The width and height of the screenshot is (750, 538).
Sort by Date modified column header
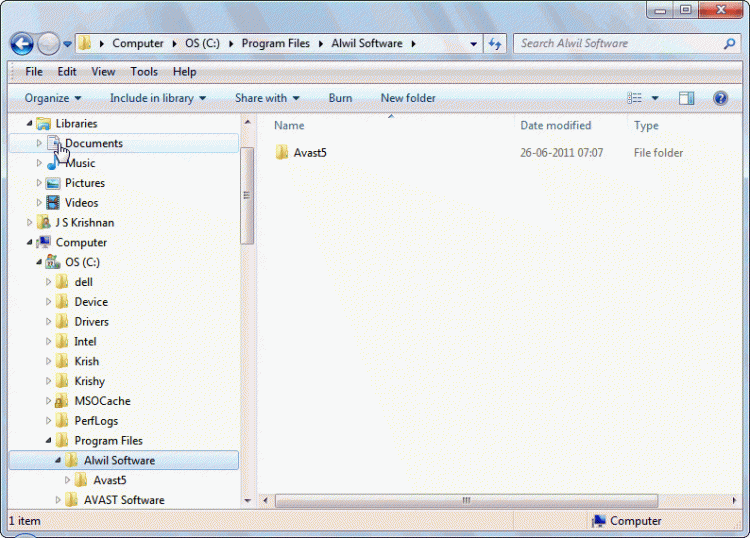point(556,125)
